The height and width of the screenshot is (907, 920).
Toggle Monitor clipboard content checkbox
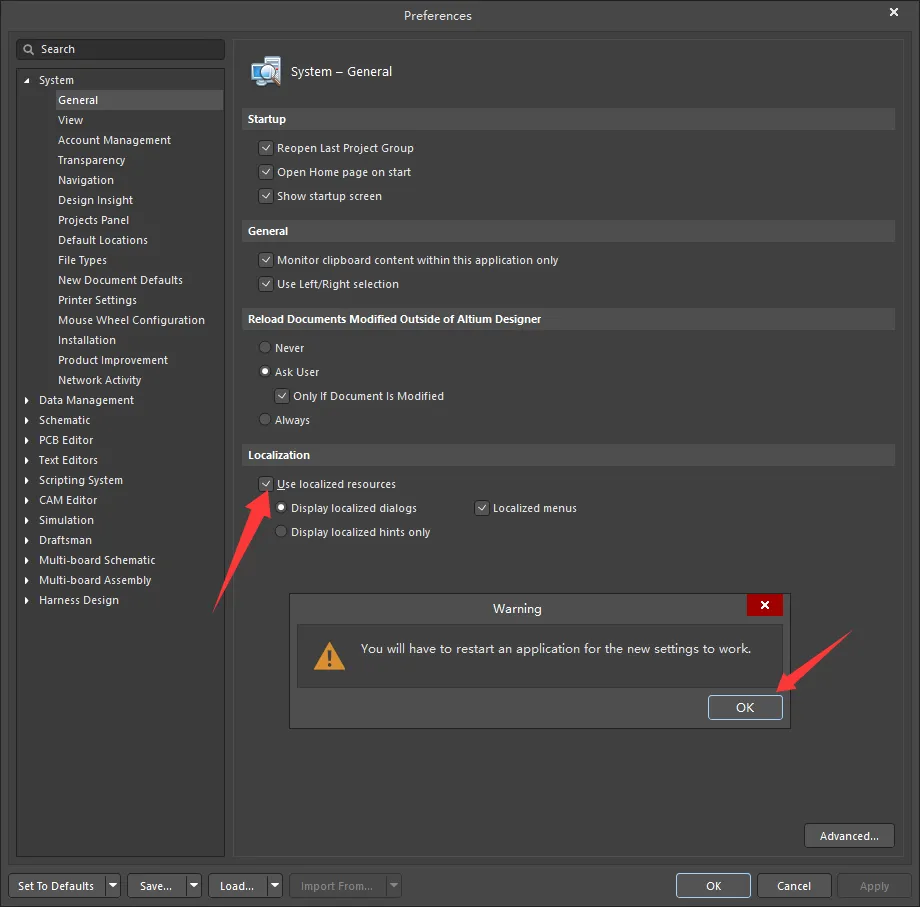point(266,260)
